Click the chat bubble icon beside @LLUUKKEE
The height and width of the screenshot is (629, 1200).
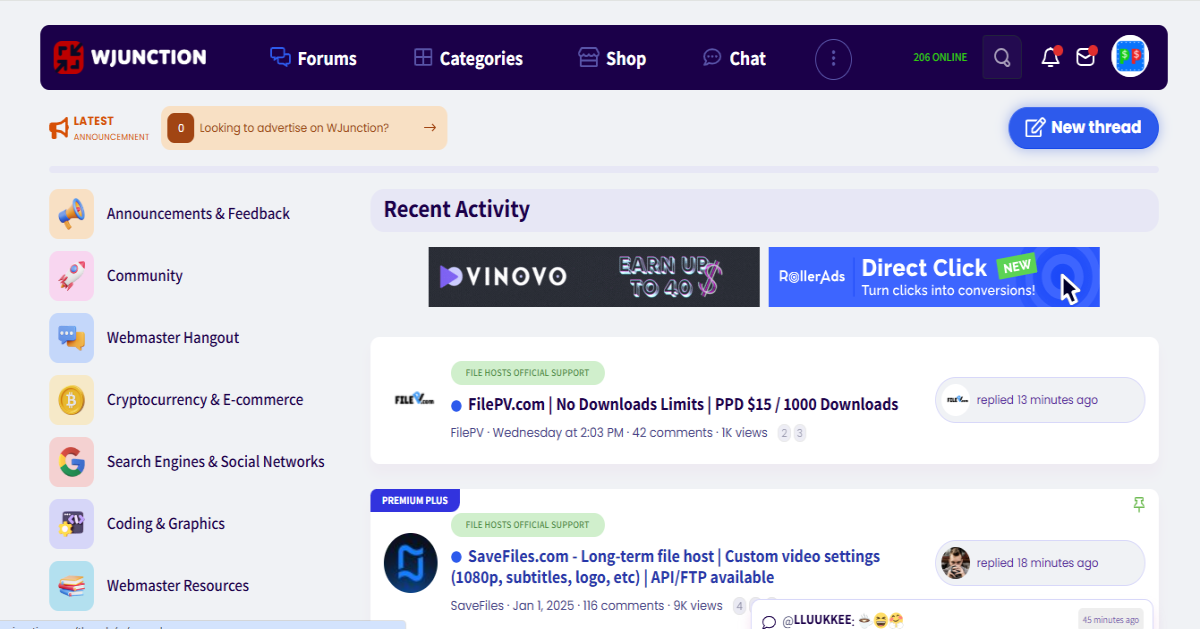click(x=769, y=622)
